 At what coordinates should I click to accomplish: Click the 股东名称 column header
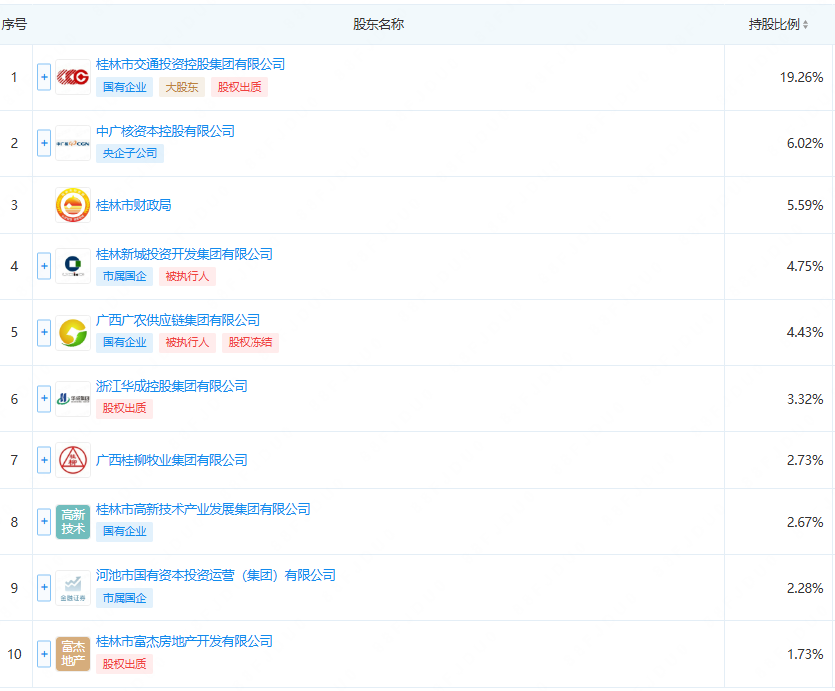[x=379, y=24]
